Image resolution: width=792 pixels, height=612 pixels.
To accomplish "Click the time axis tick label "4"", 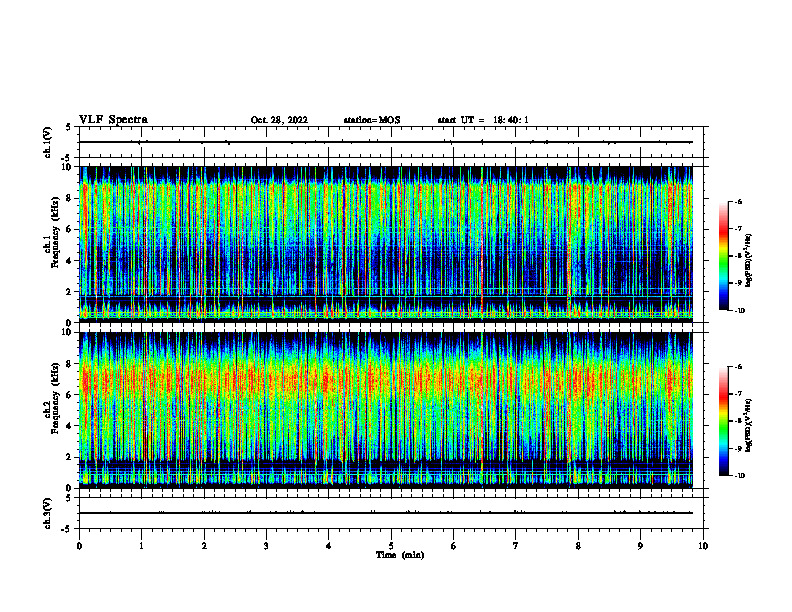I will click(x=329, y=546).
